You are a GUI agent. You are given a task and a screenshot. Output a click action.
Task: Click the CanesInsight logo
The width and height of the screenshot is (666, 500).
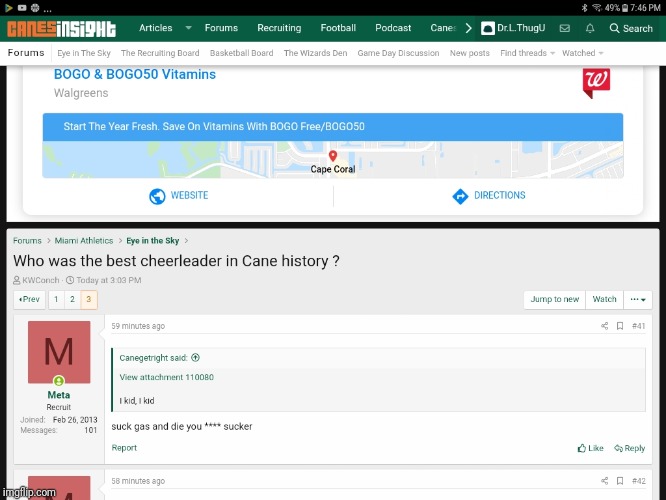click(x=62, y=28)
